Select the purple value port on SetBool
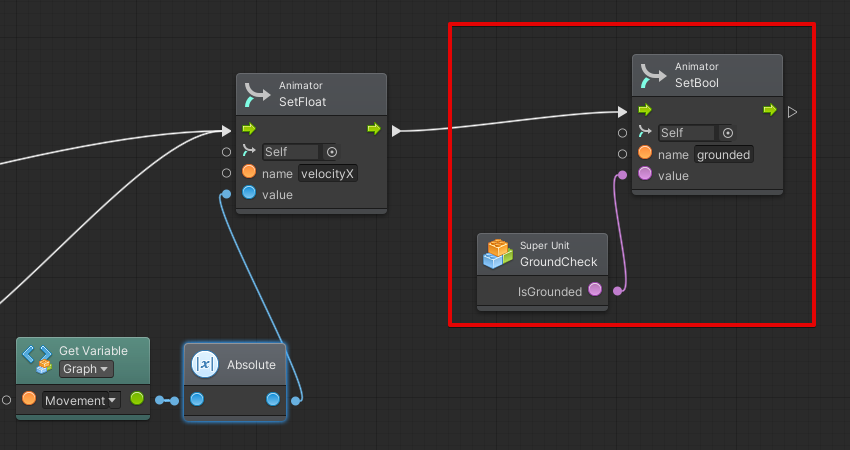 [x=645, y=174]
